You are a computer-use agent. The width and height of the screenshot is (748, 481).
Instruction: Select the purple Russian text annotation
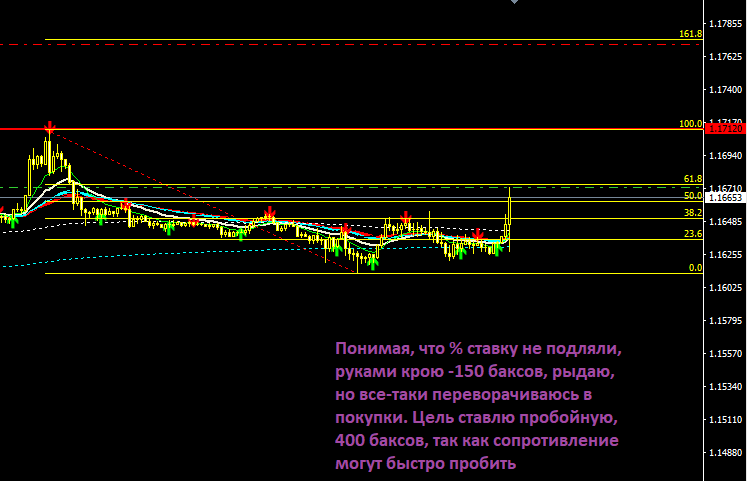click(x=478, y=406)
